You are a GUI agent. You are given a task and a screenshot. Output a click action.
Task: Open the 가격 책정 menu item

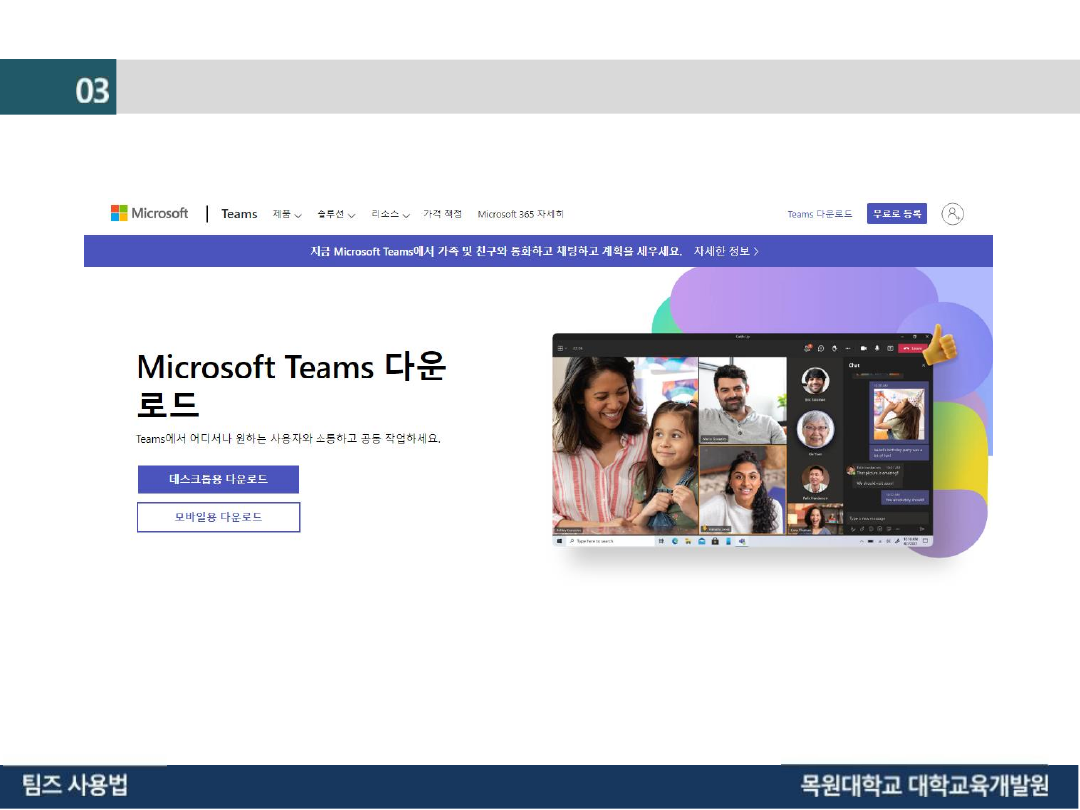(442, 214)
